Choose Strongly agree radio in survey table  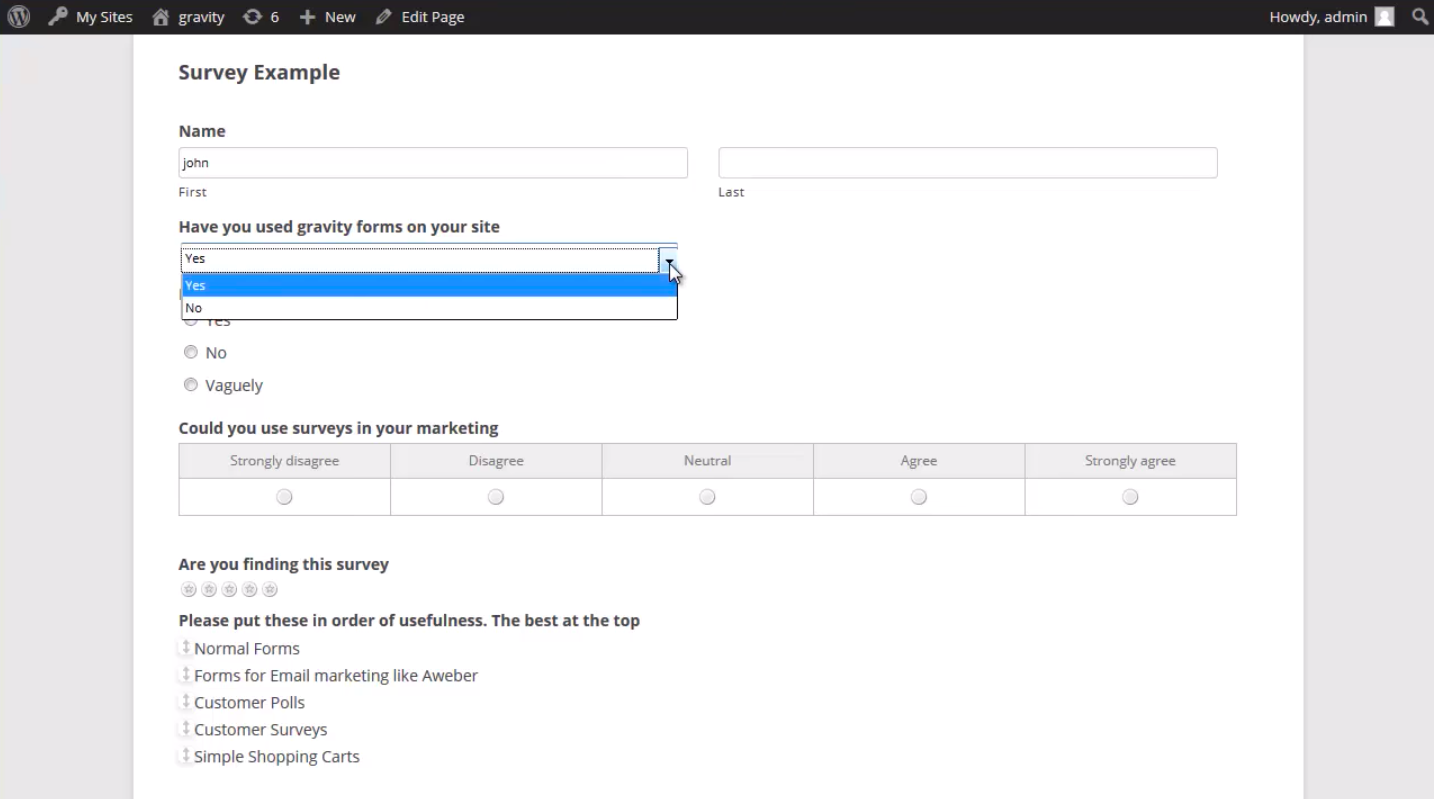tap(1130, 497)
